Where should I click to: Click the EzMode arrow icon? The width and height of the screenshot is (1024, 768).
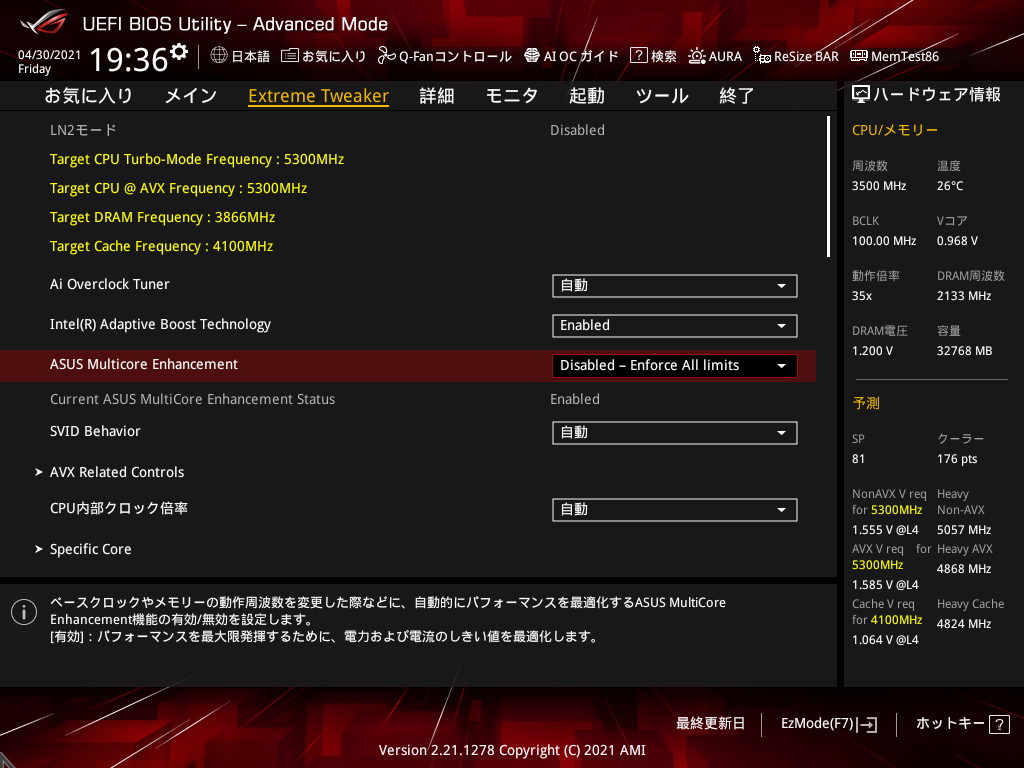868,724
